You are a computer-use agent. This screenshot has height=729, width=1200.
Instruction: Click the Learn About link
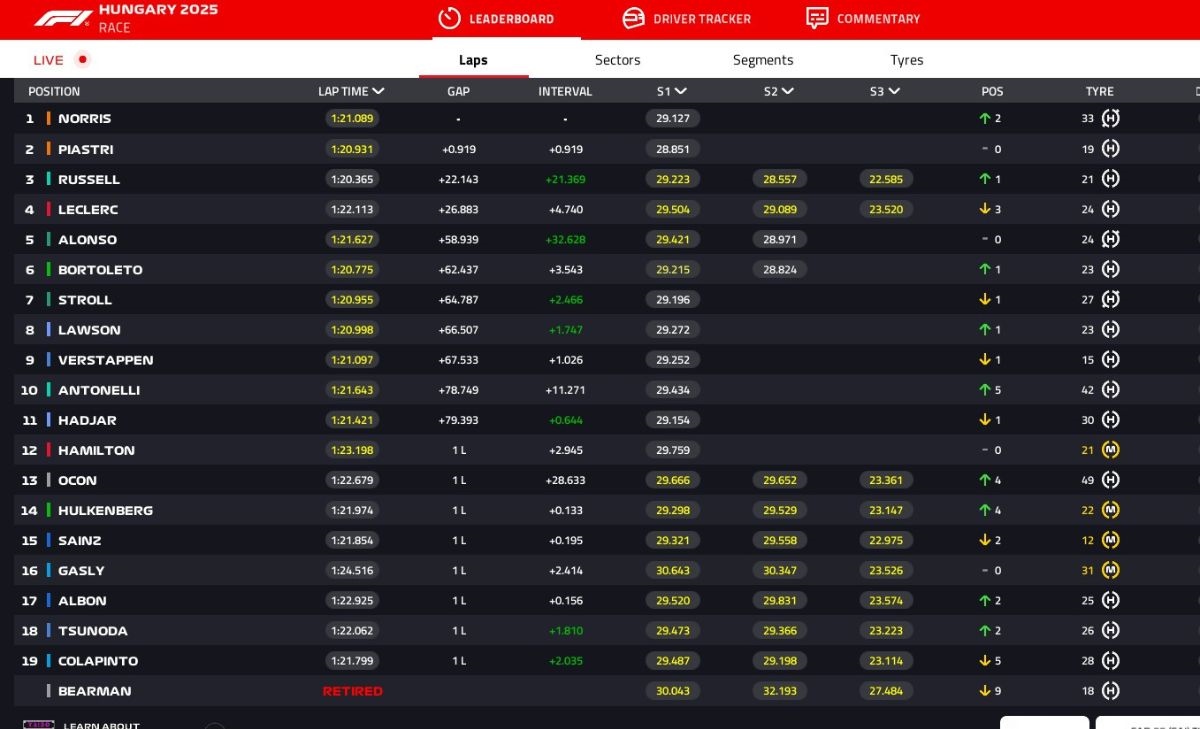point(101,725)
